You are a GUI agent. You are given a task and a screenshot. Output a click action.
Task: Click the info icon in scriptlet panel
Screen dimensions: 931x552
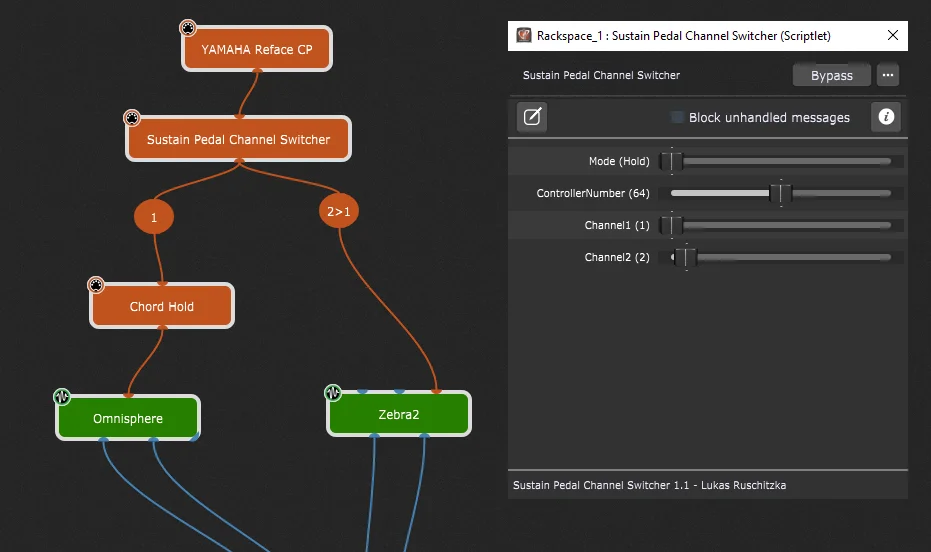point(886,116)
